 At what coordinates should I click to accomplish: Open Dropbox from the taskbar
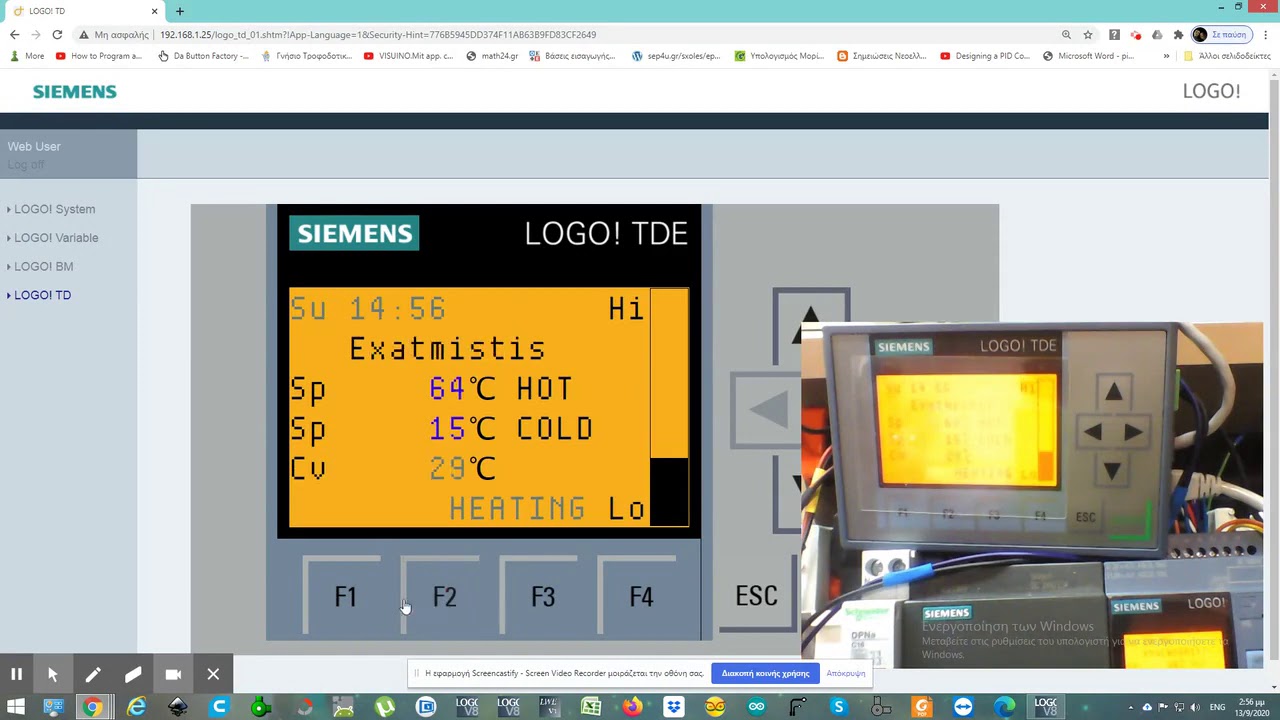point(674,707)
